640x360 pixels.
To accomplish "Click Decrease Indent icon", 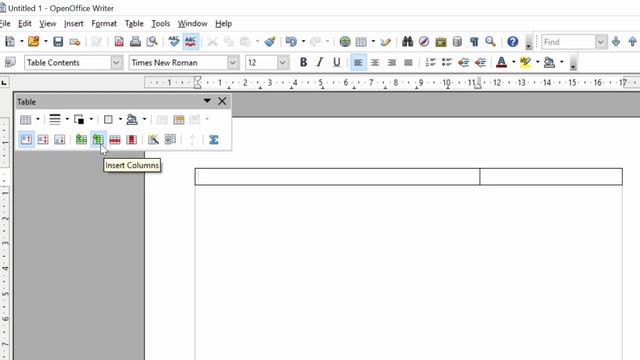I will tap(463, 62).
